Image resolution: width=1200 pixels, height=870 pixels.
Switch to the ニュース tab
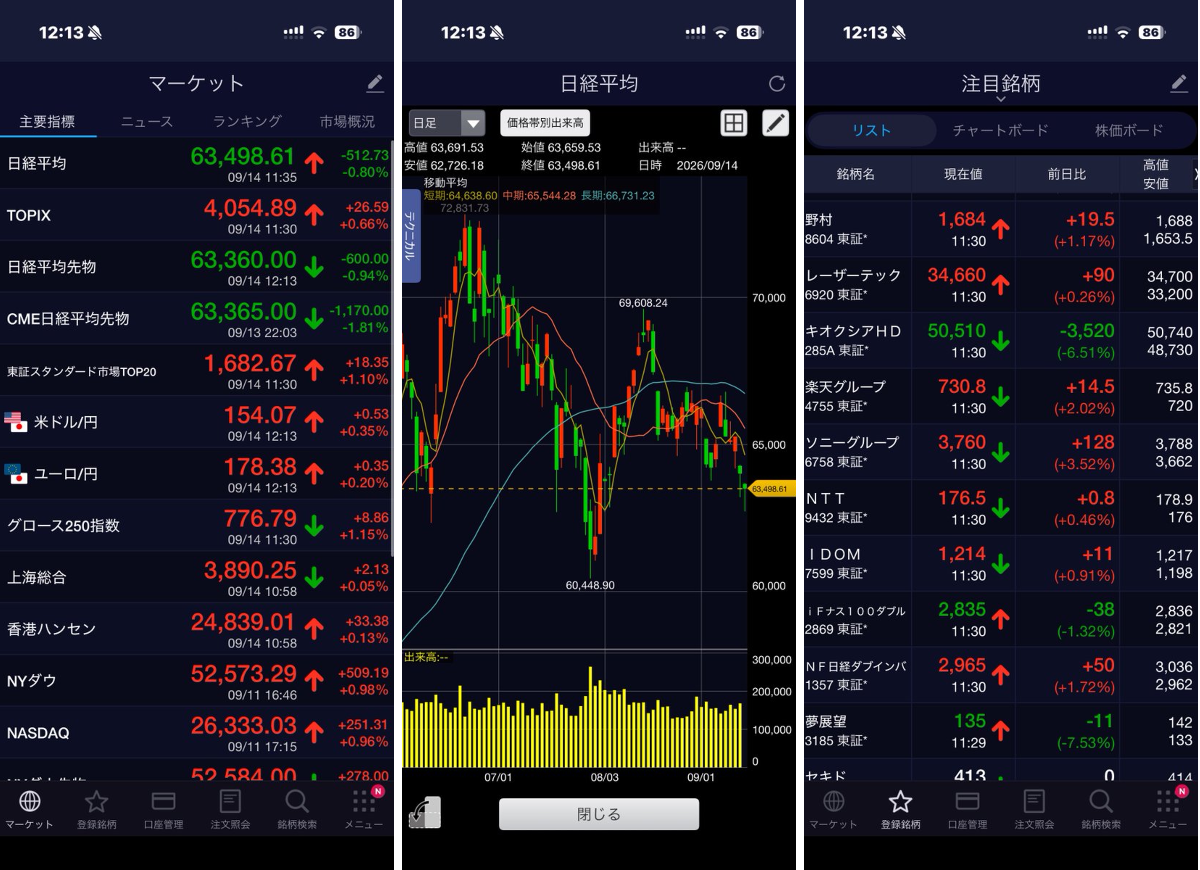click(147, 121)
